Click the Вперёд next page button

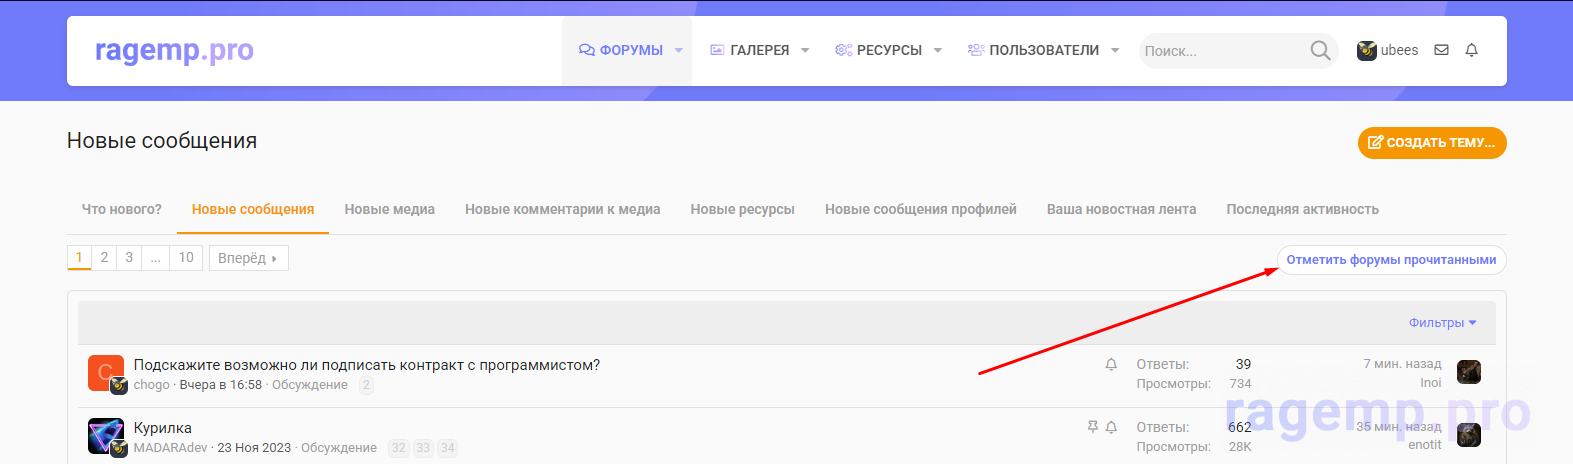pos(248,258)
